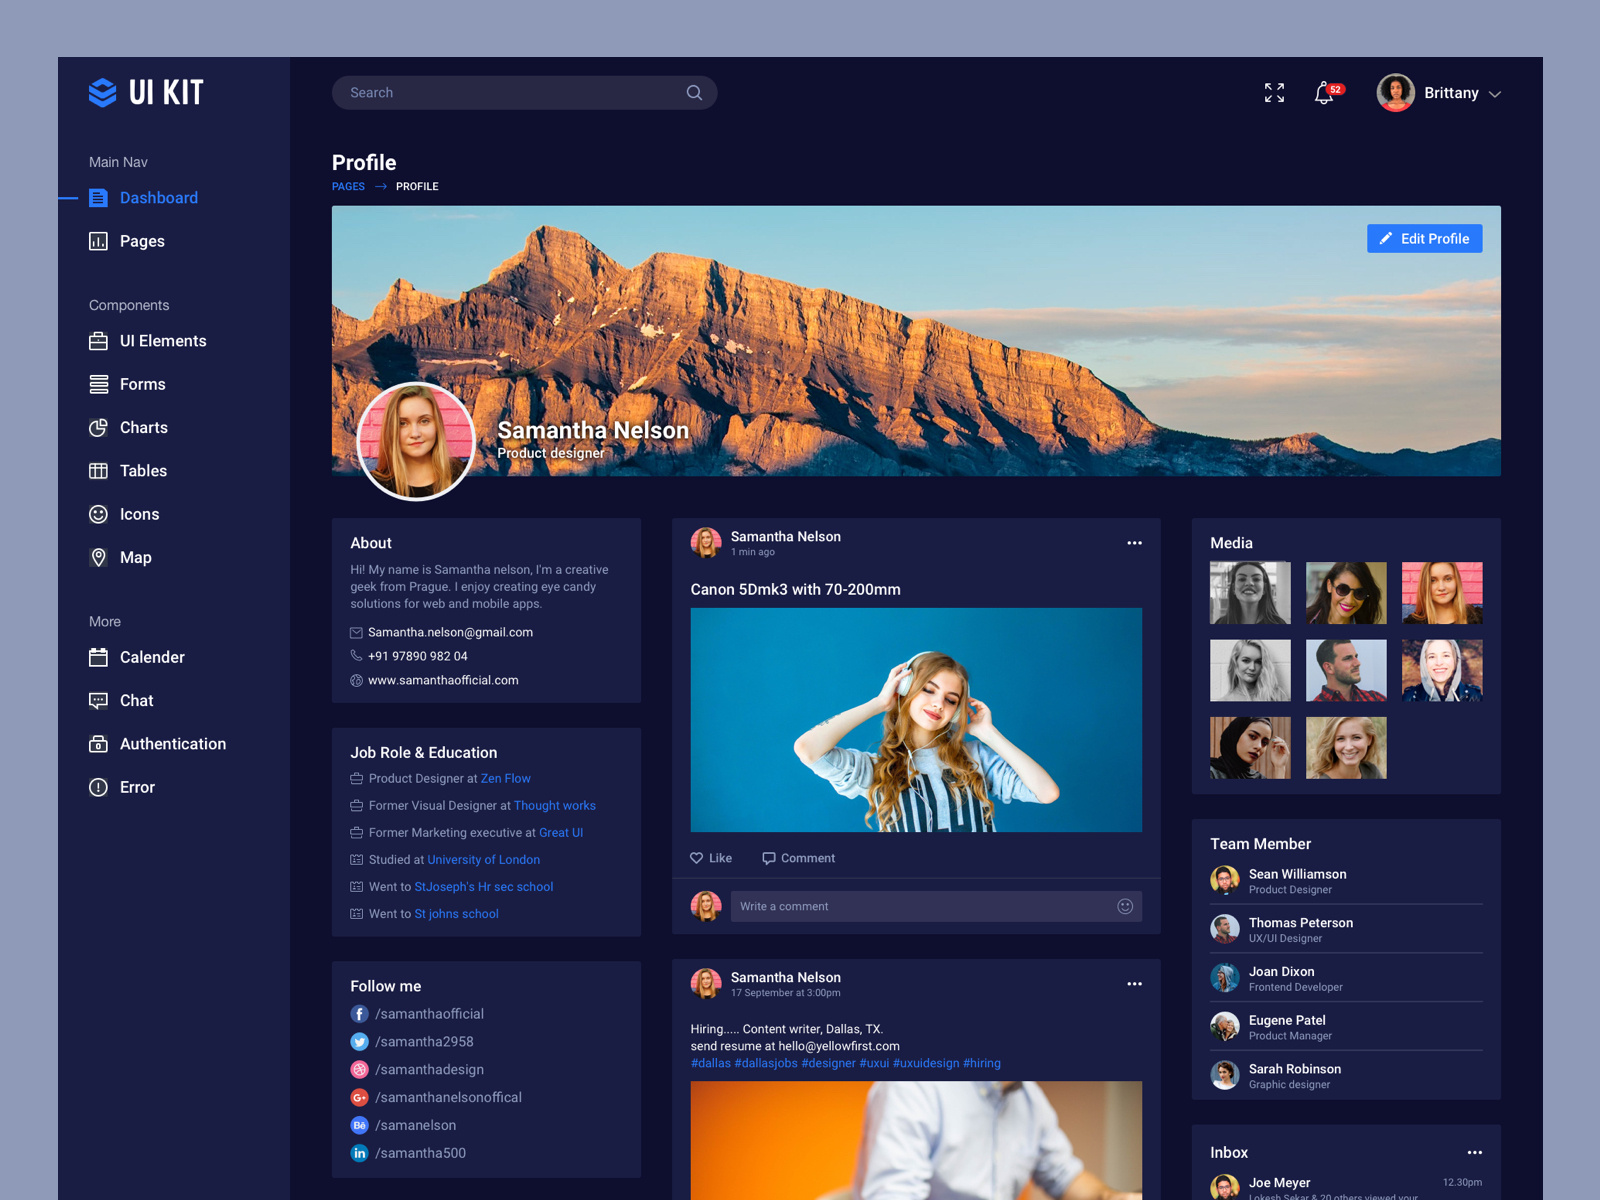Image resolution: width=1600 pixels, height=1200 pixels.
Task: Click the Edit Profile button
Action: (x=1424, y=238)
